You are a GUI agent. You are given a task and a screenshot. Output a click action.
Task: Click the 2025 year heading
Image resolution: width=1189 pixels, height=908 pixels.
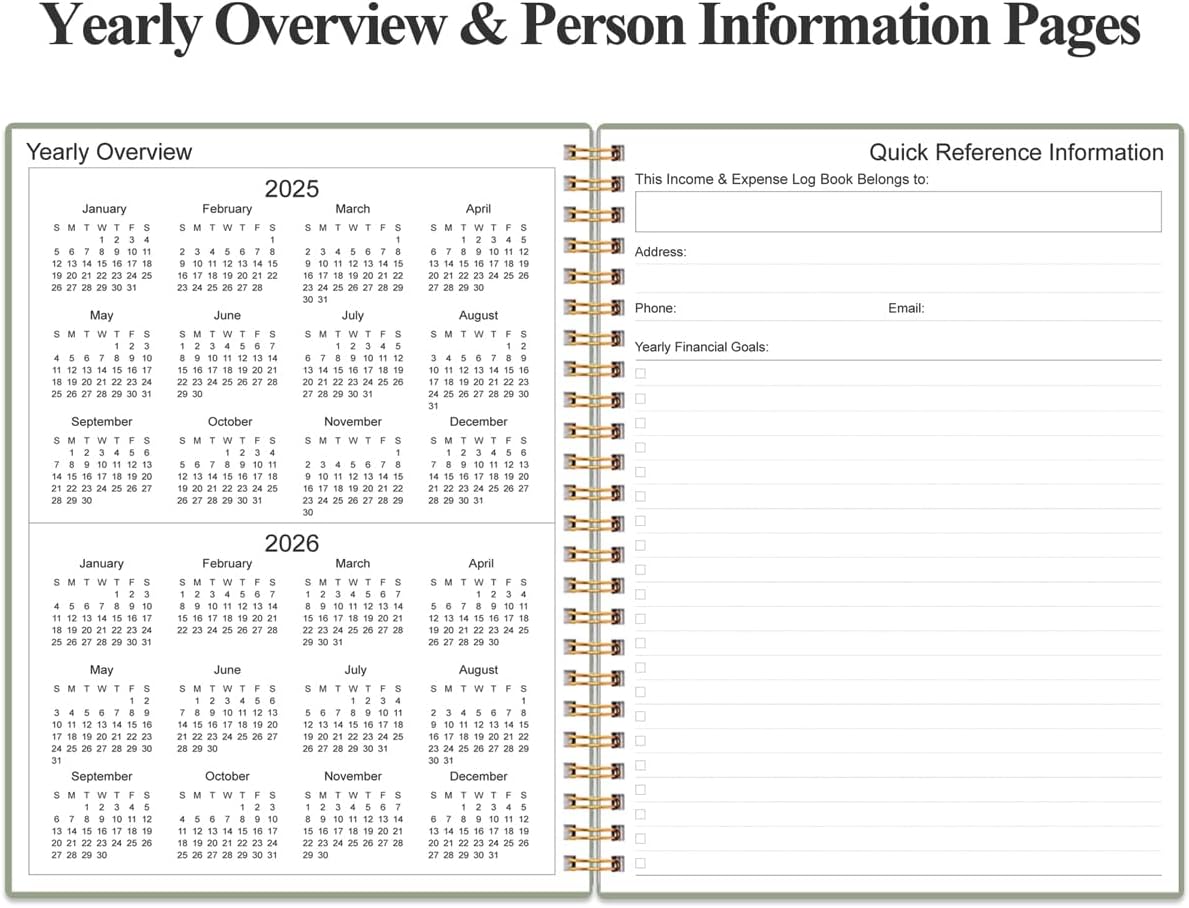pyautogui.click(x=291, y=188)
